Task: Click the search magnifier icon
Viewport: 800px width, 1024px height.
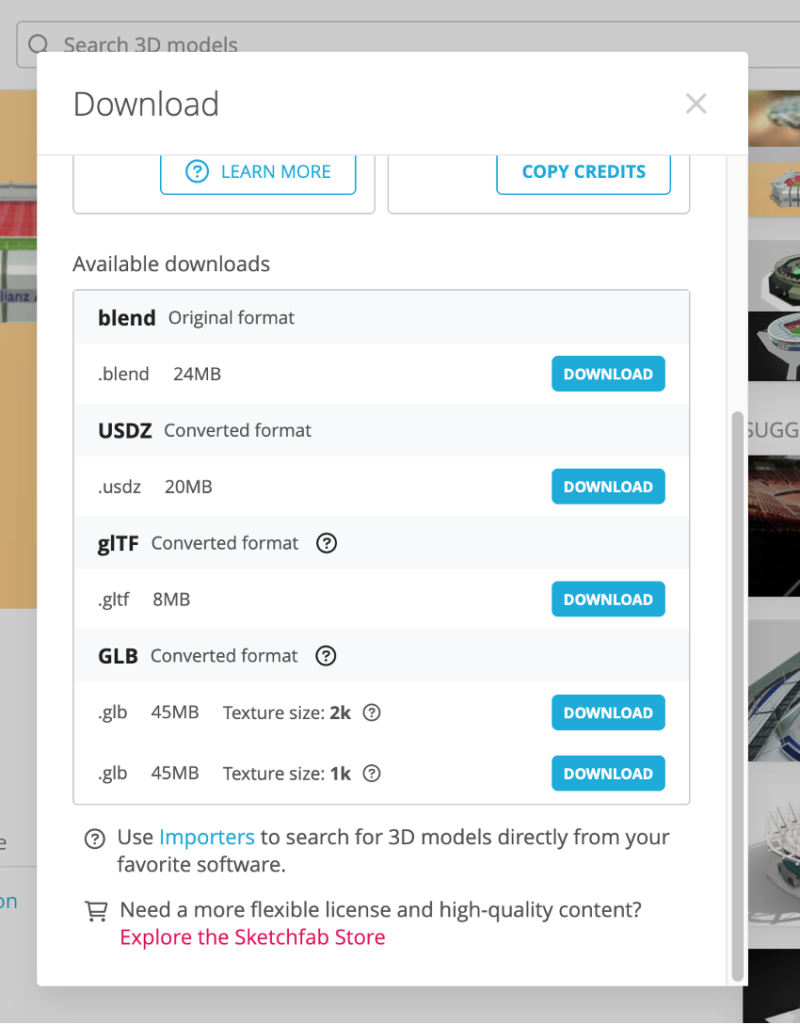Action: pos(39,44)
